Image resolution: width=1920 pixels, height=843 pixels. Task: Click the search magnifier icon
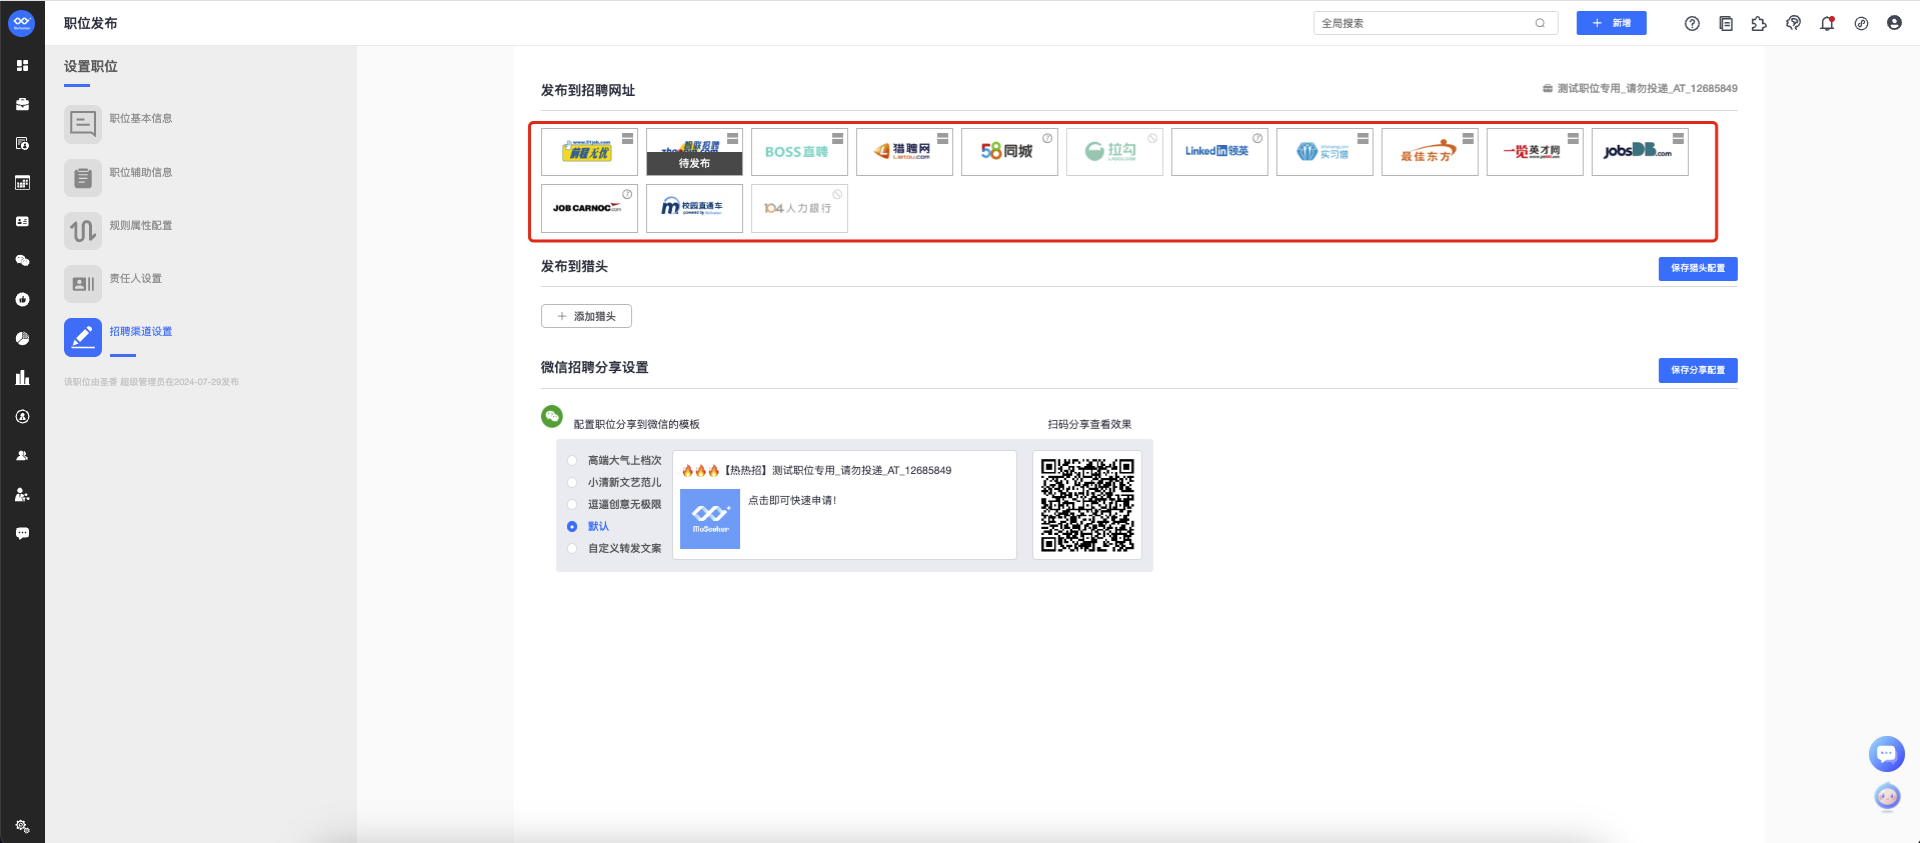tap(1540, 23)
